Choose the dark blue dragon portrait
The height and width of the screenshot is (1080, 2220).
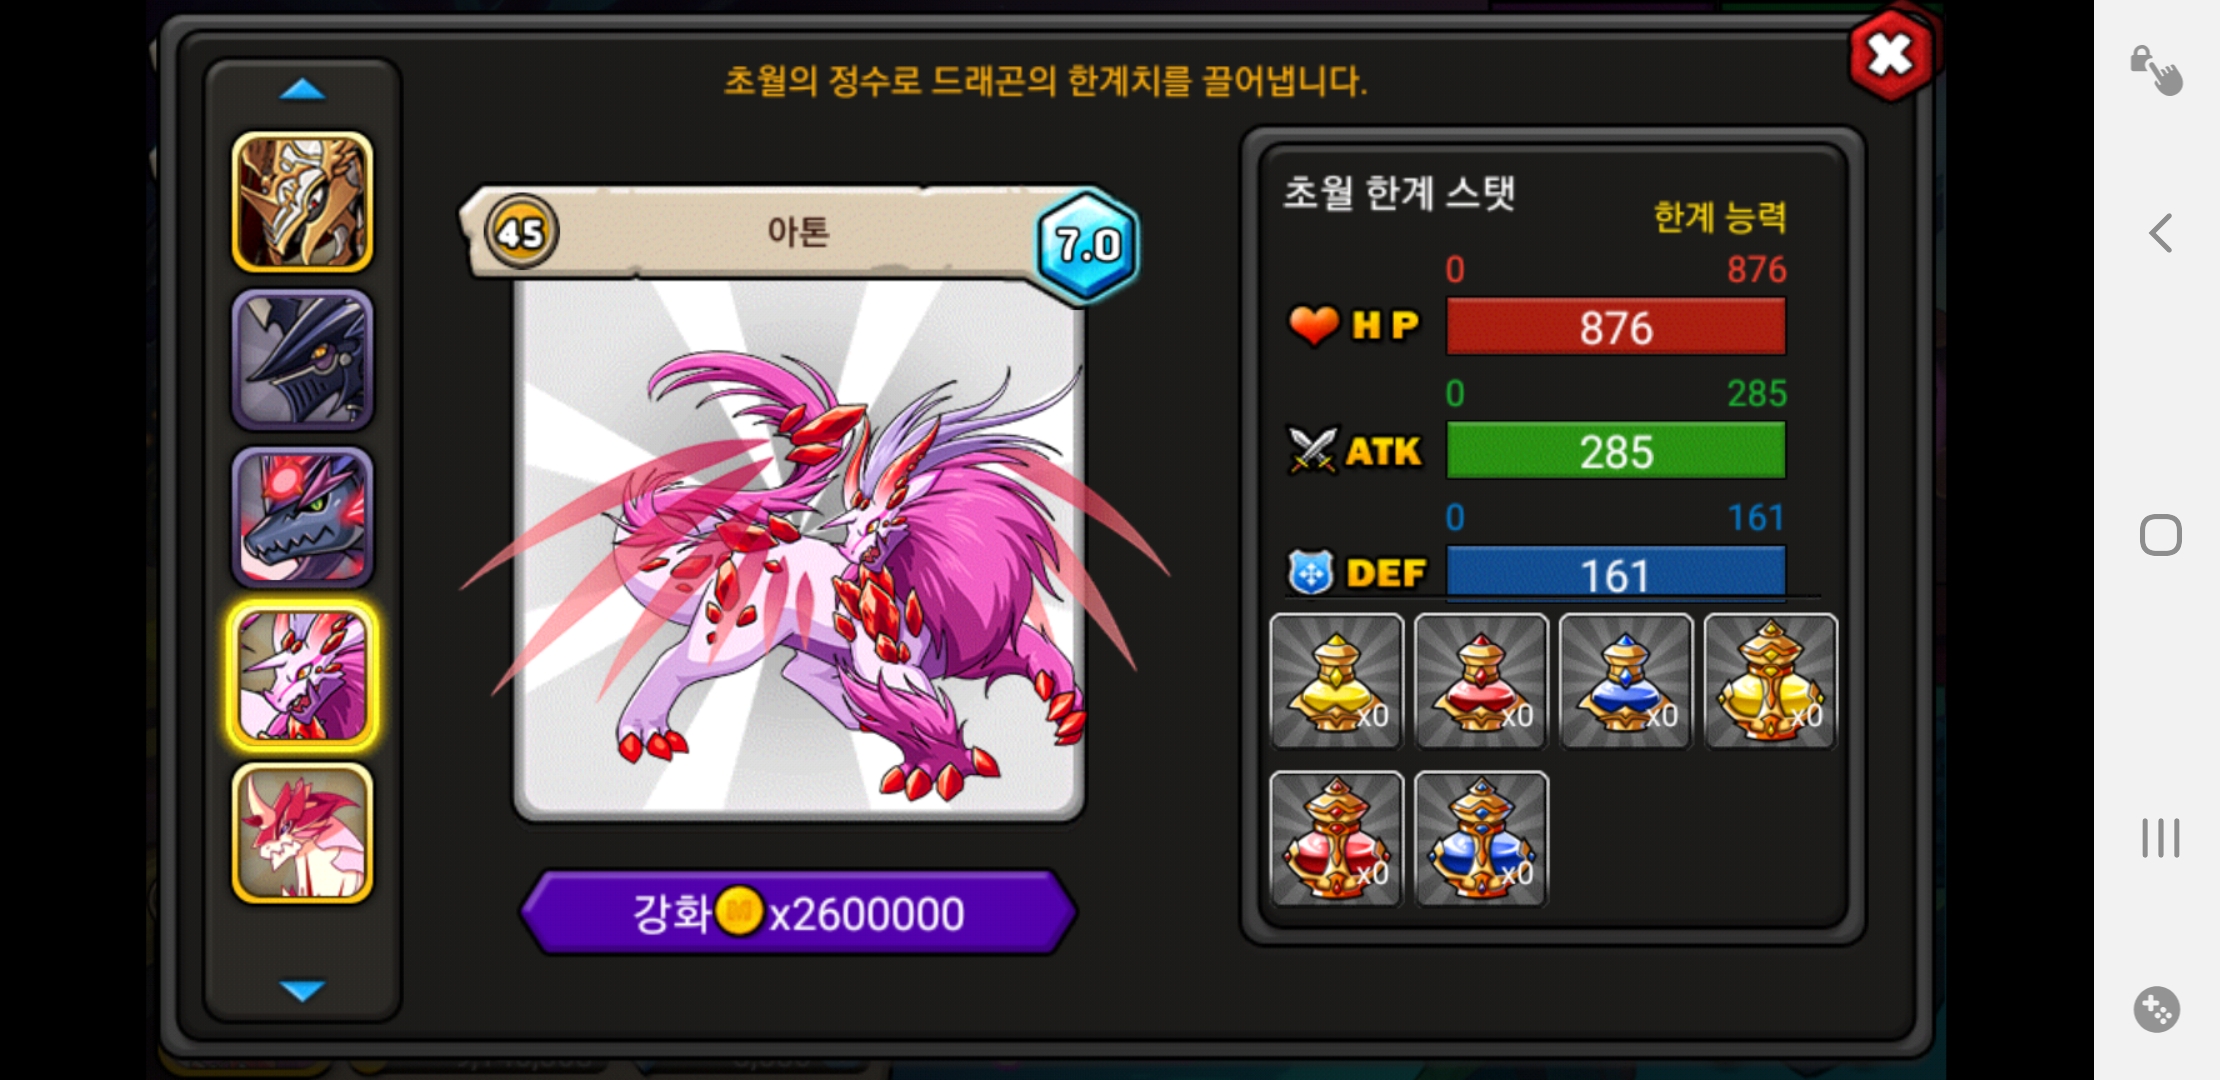(x=303, y=360)
